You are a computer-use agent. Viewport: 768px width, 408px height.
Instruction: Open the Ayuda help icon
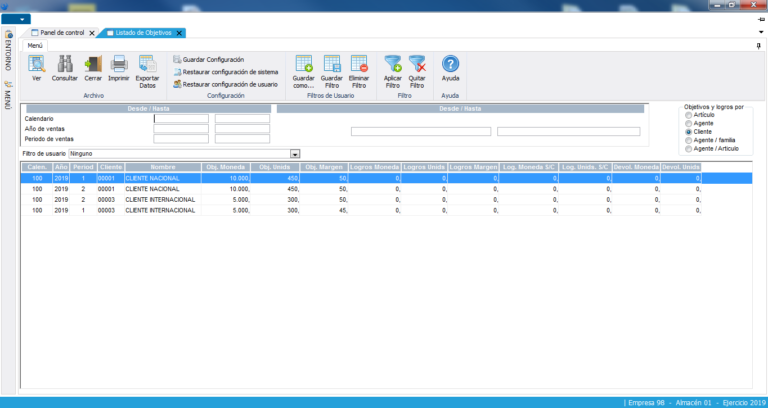tap(450, 65)
